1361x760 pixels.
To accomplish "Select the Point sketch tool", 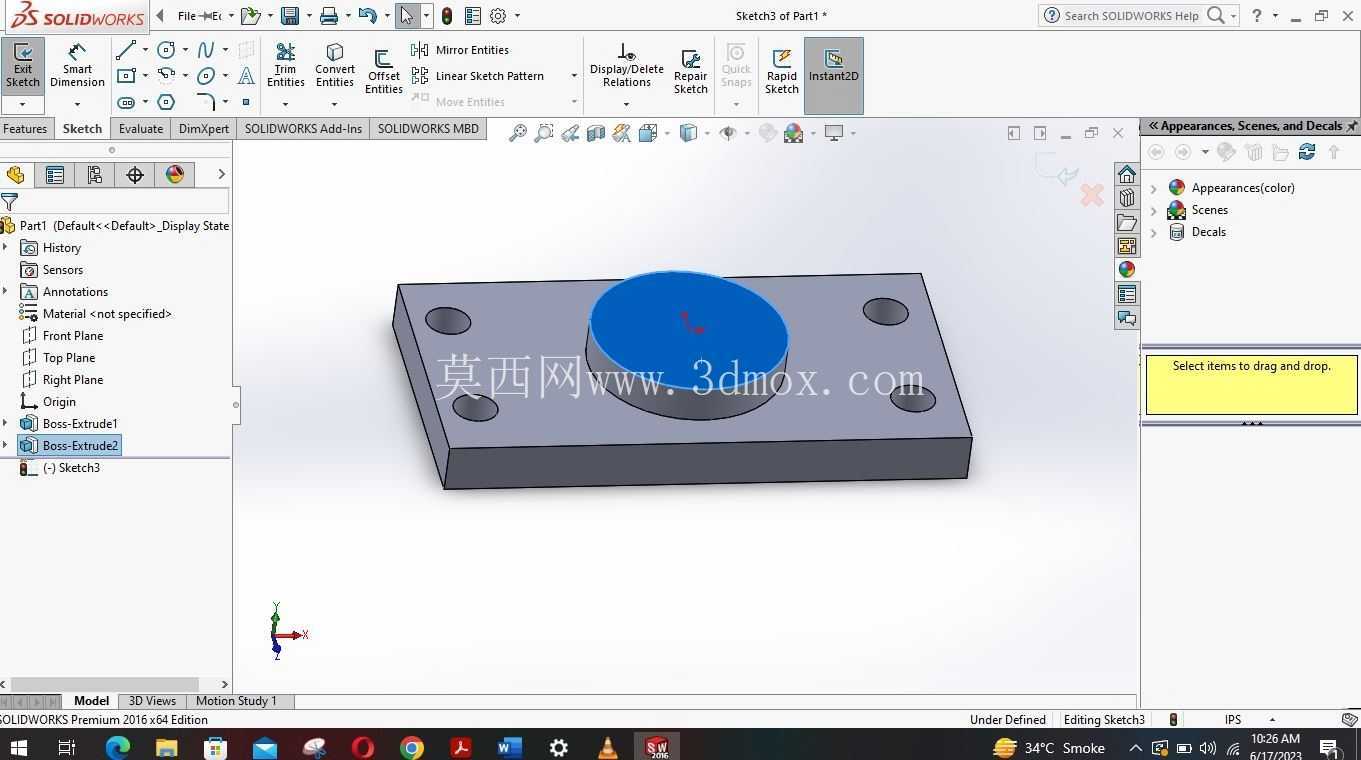I will (246, 102).
